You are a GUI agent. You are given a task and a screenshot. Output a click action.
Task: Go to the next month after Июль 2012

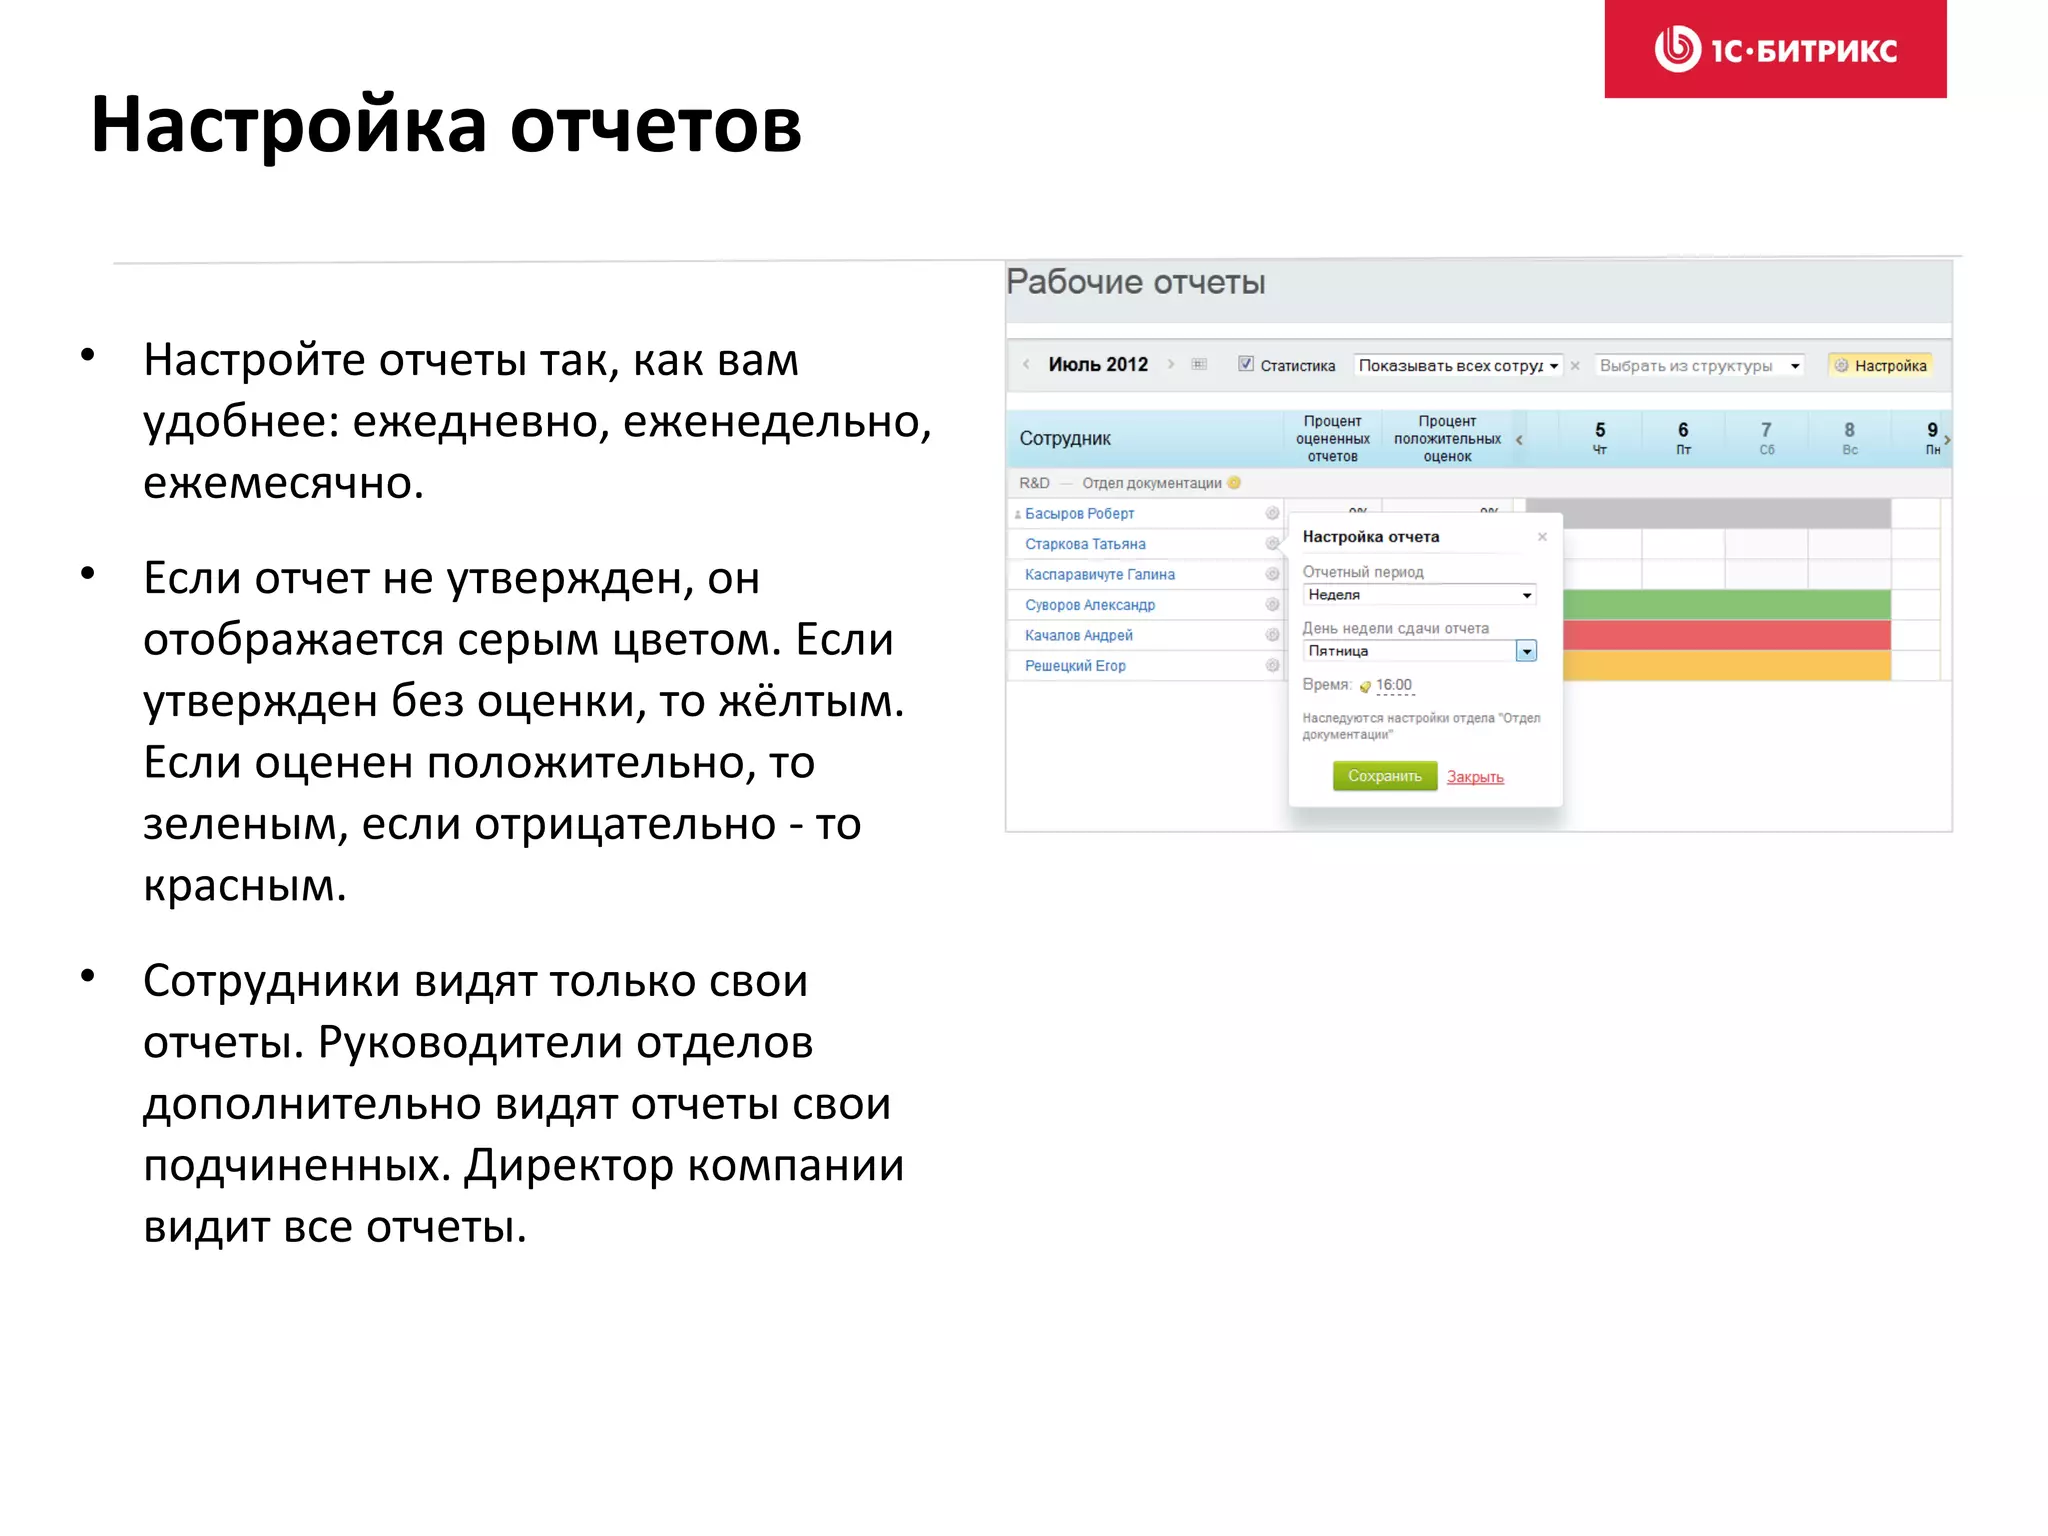click(1171, 365)
